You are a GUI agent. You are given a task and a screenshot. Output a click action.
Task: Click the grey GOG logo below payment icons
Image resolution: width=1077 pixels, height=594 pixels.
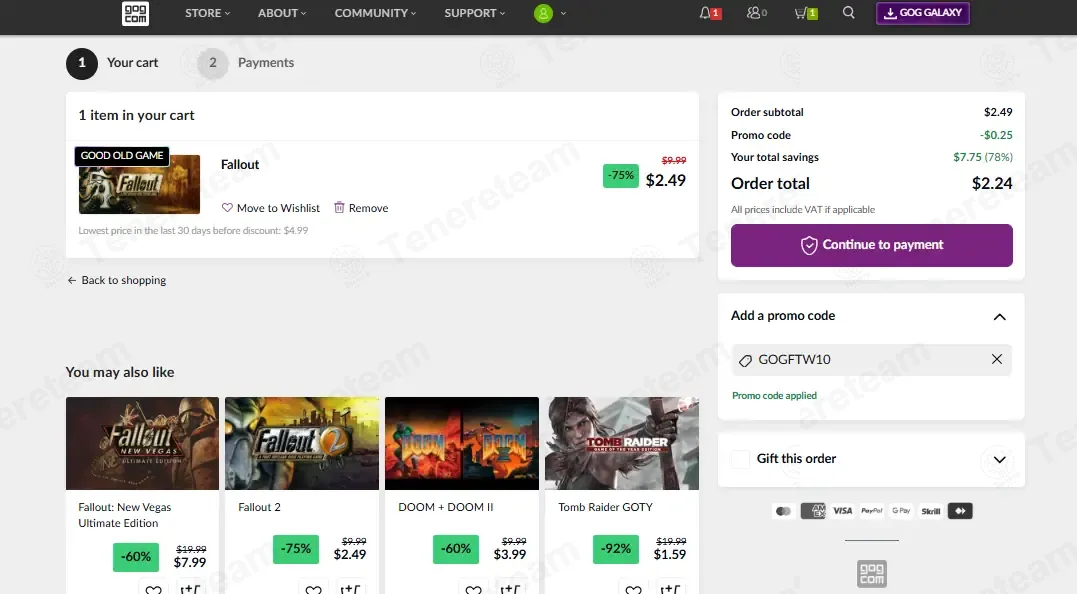coord(872,573)
